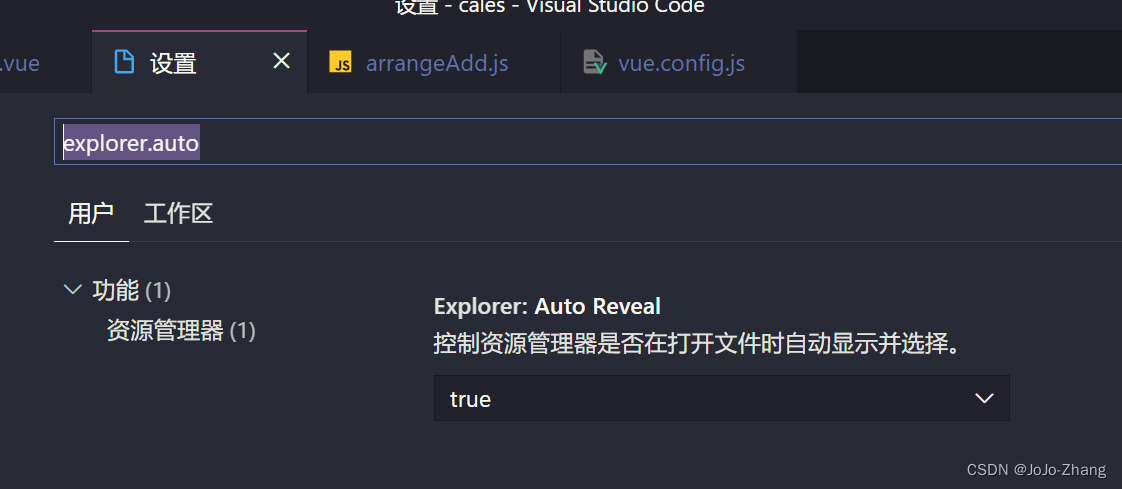Click the explorer.auto settings search box
Screen dimensions: 1122x489
pyautogui.click(x=588, y=142)
